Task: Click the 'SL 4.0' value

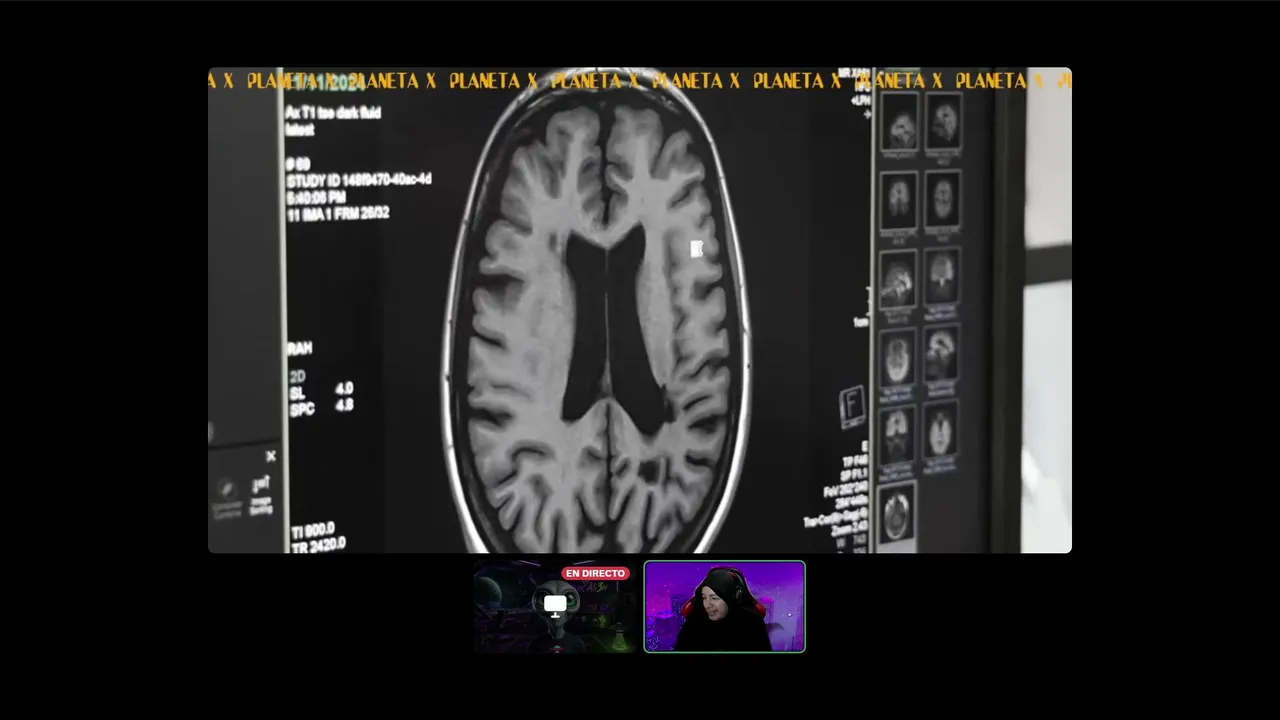Action: click(x=321, y=391)
